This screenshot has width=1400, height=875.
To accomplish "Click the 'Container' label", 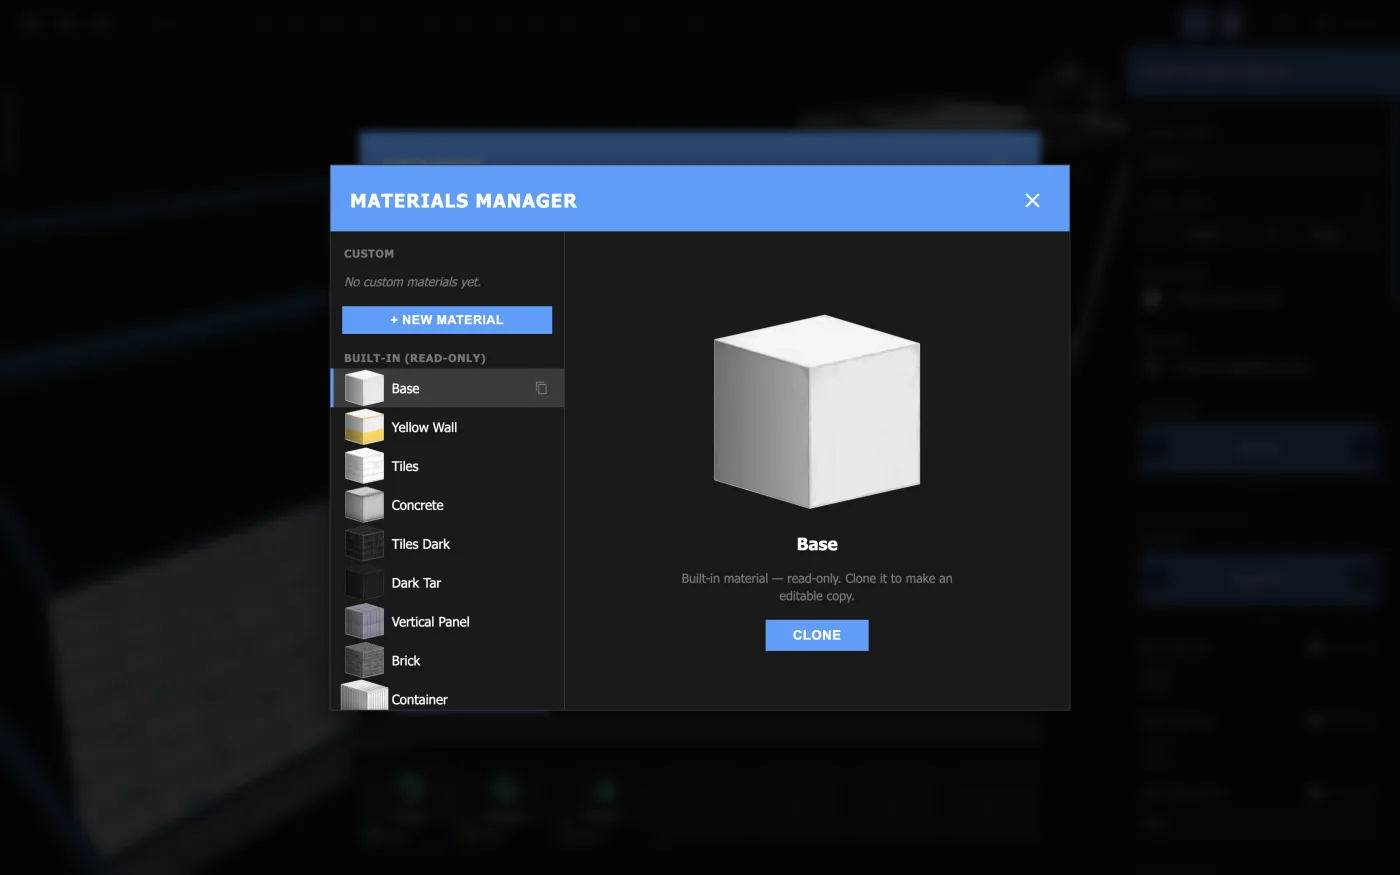I will [x=419, y=700].
